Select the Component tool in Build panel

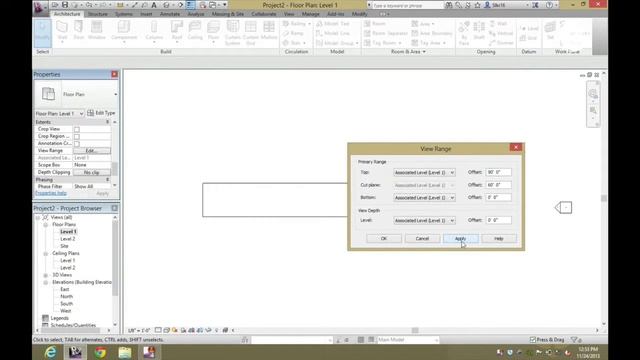pyautogui.click(x=124, y=31)
